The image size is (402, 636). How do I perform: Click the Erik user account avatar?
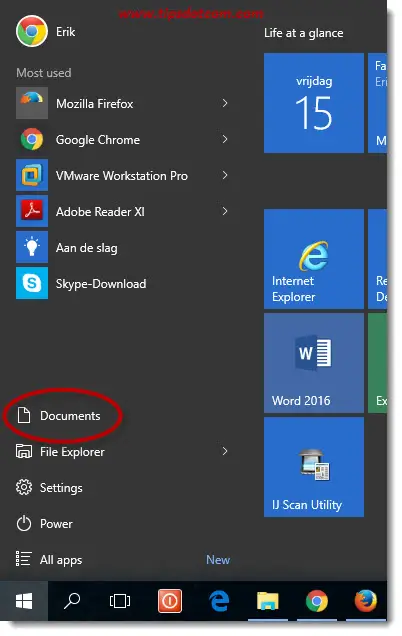32,31
